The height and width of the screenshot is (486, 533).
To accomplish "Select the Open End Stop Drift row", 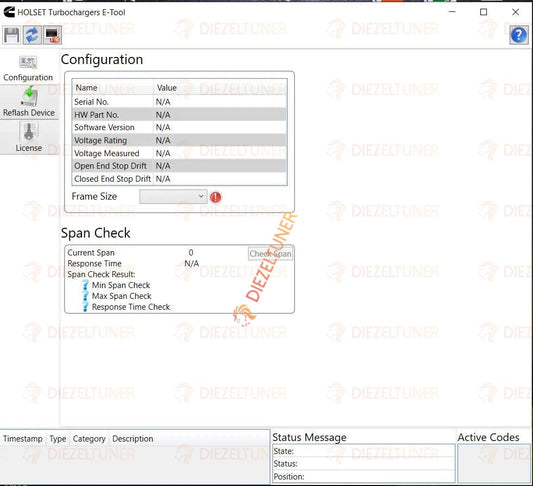I will (x=179, y=166).
